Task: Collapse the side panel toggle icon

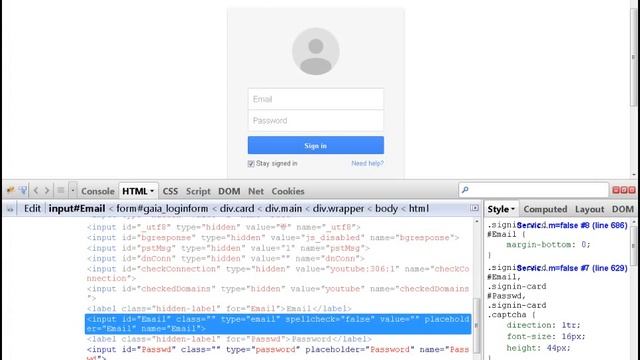Action: click(x=474, y=208)
